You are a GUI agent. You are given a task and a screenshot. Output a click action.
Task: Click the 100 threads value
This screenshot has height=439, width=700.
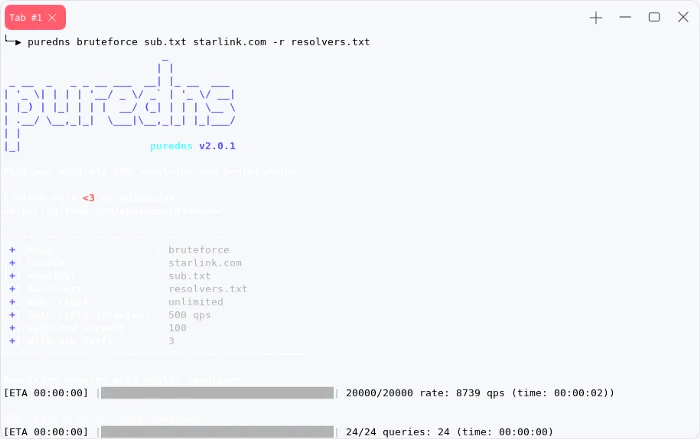[x=177, y=328]
